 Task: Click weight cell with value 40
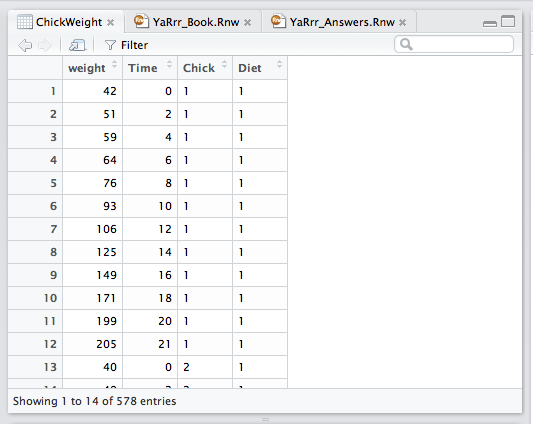(92, 367)
